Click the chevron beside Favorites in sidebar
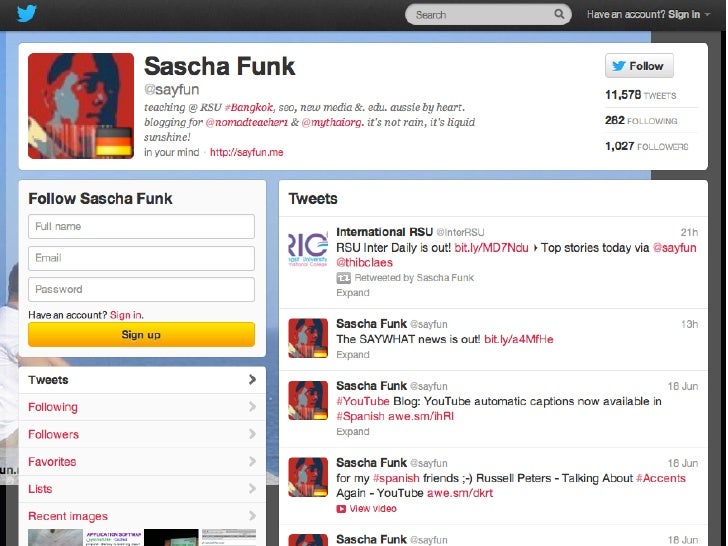This screenshot has height=546, width=728. click(x=252, y=461)
